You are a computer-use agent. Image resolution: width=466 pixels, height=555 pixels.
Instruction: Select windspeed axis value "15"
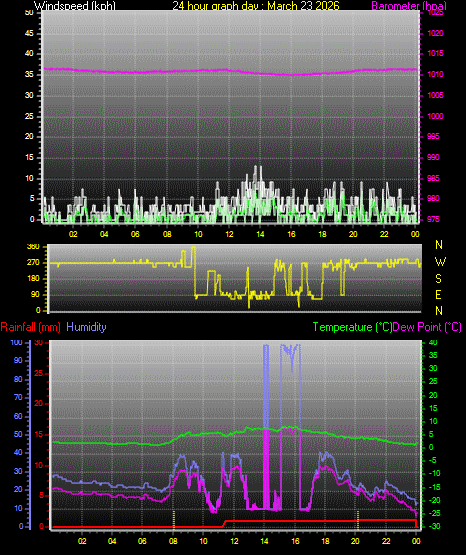coord(29,157)
